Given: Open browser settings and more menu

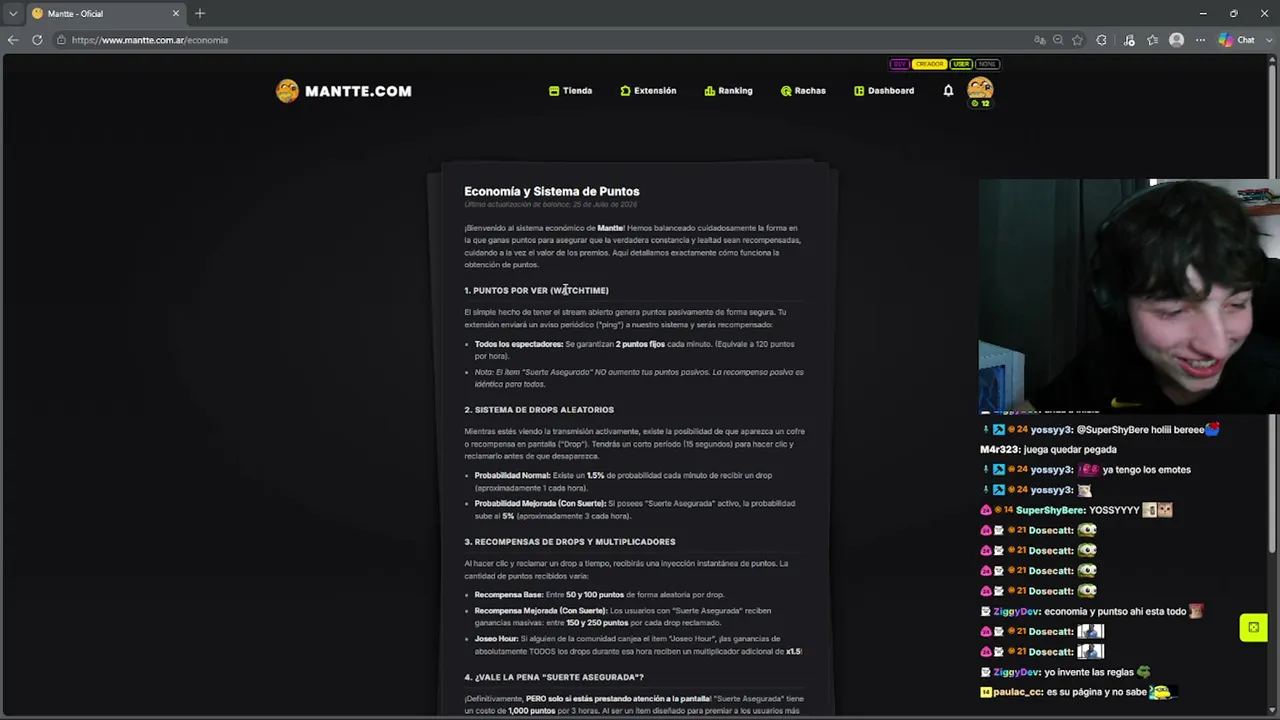Looking at the screenshot, I should pyautogui.click(x=1200, y=40).
